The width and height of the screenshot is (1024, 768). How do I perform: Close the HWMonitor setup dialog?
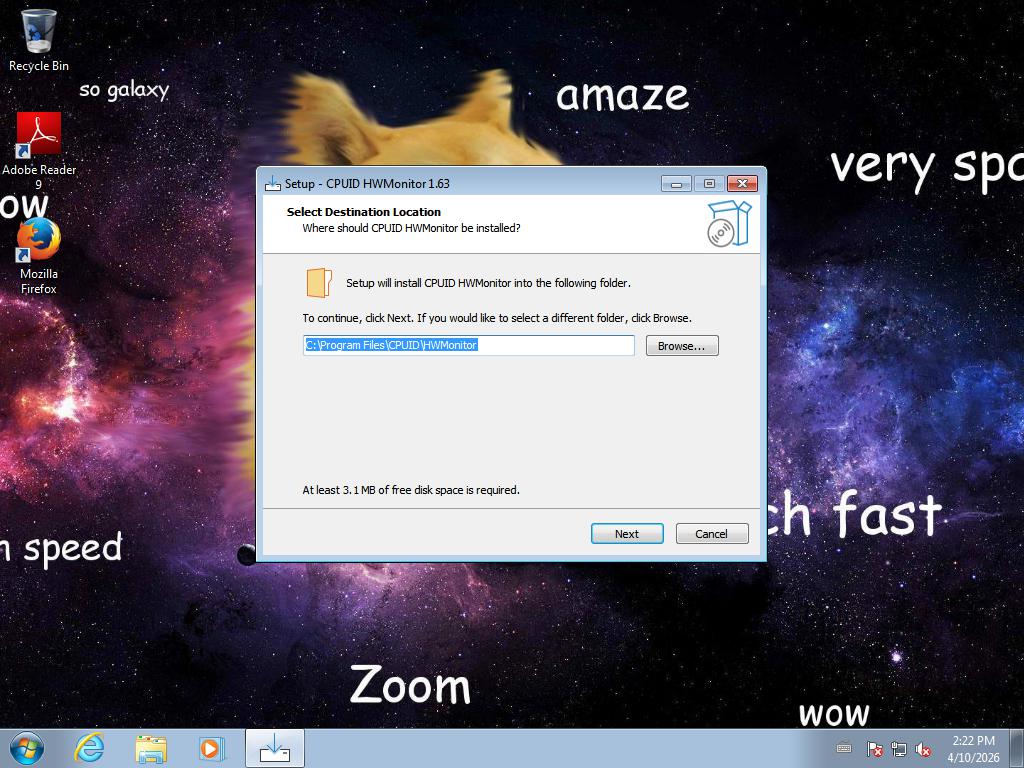741,183
